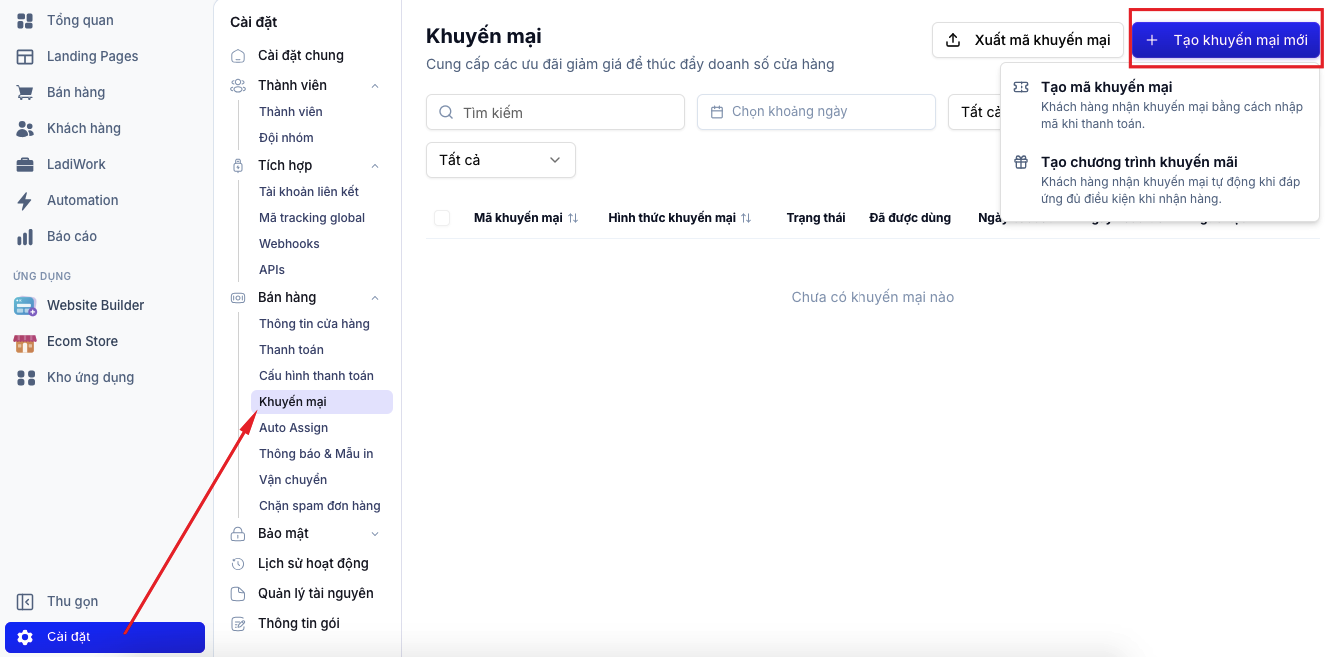Click the ticket icon beside Tạo mã khuyến mại

click(x=1021, y=87)
